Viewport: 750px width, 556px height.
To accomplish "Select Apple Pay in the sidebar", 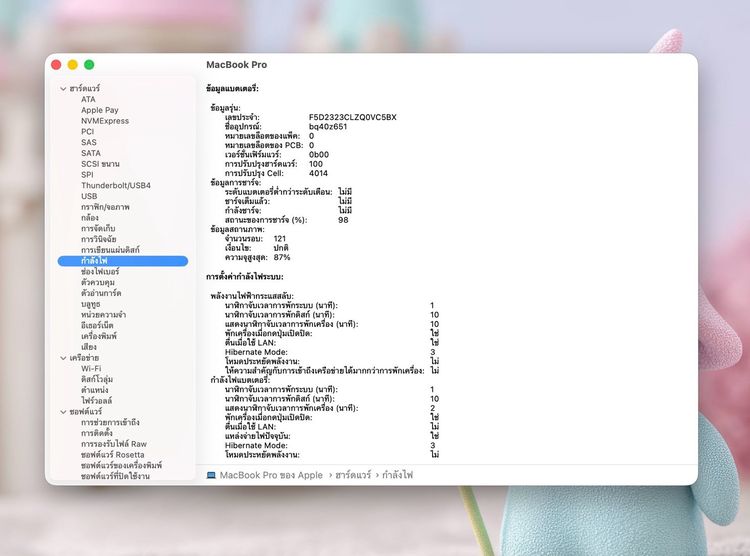I will pos(99,110).
